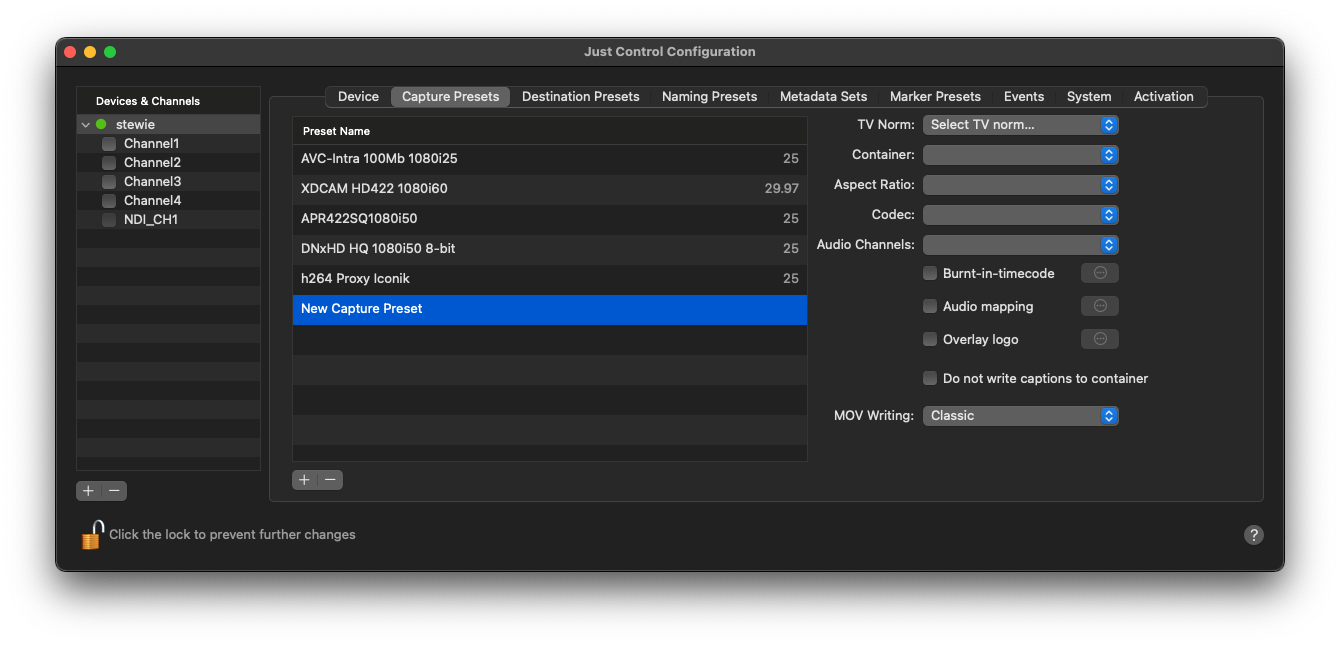Open the Aspect Ratio dropdown
1340x645 pixels.
click(1020, 185)
